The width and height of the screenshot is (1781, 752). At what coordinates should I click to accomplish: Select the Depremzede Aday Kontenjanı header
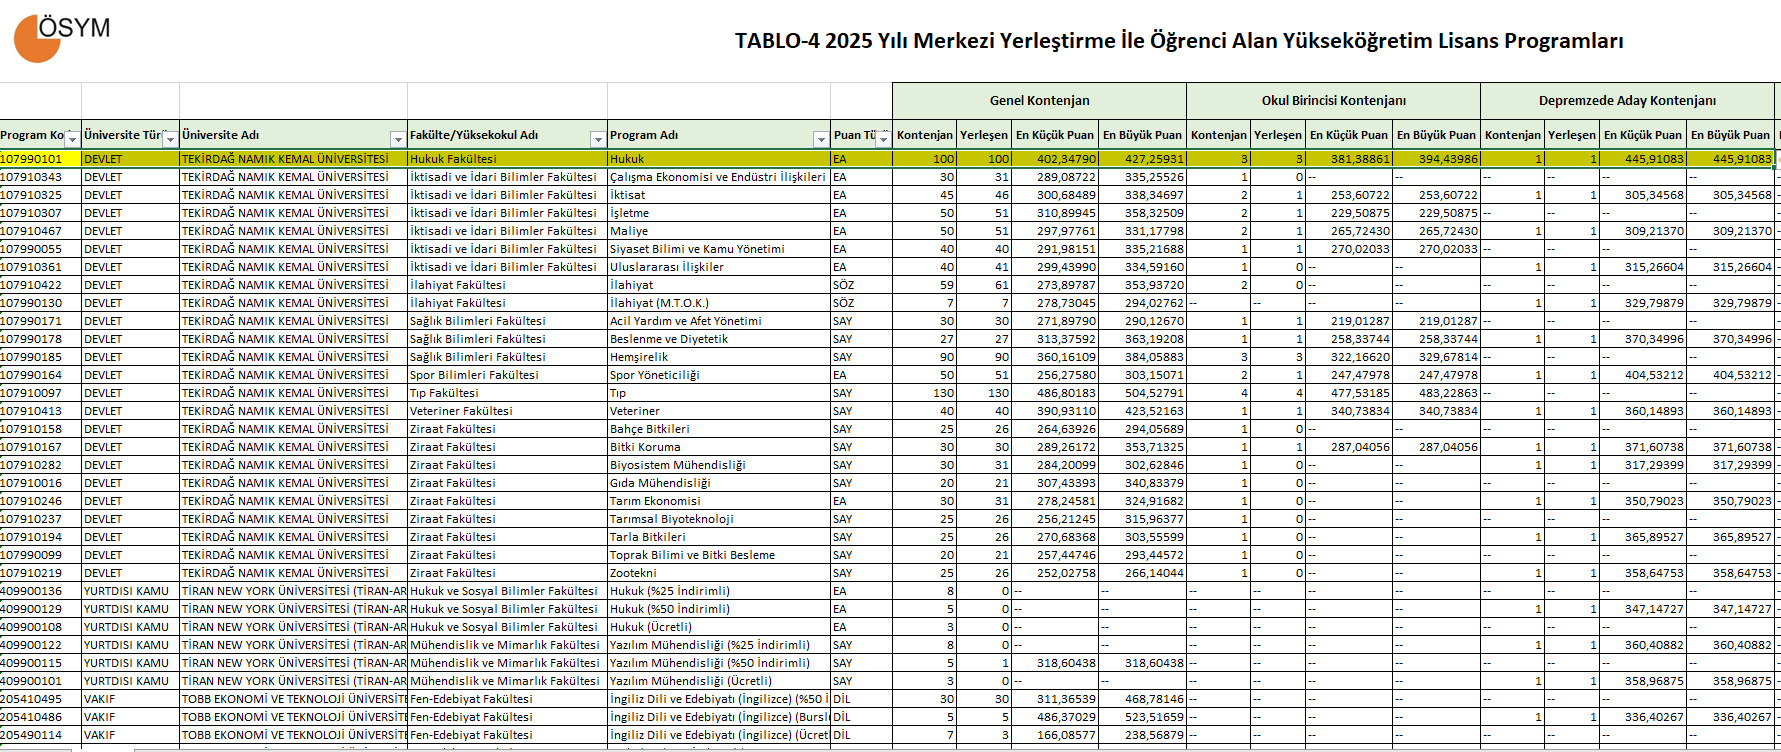click(x=1627, y=101)
